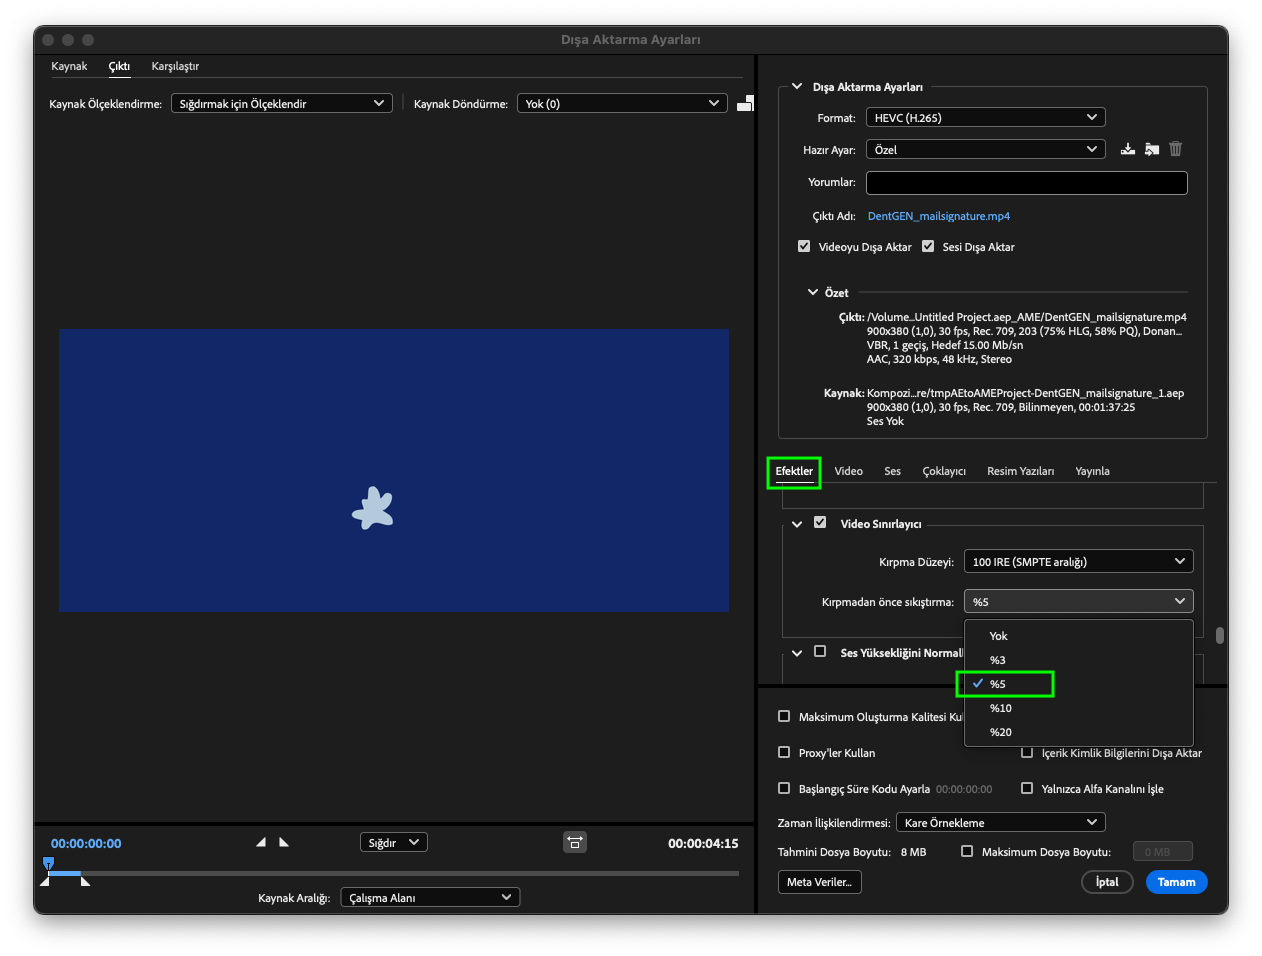Enable Maksimum Dosya Boyutu checkbox

(x=967, y=851)
